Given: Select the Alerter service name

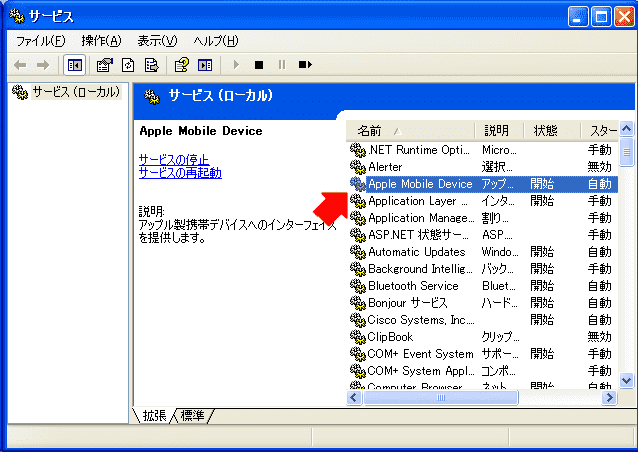Looking at the screenshot, I should point(385,167).
